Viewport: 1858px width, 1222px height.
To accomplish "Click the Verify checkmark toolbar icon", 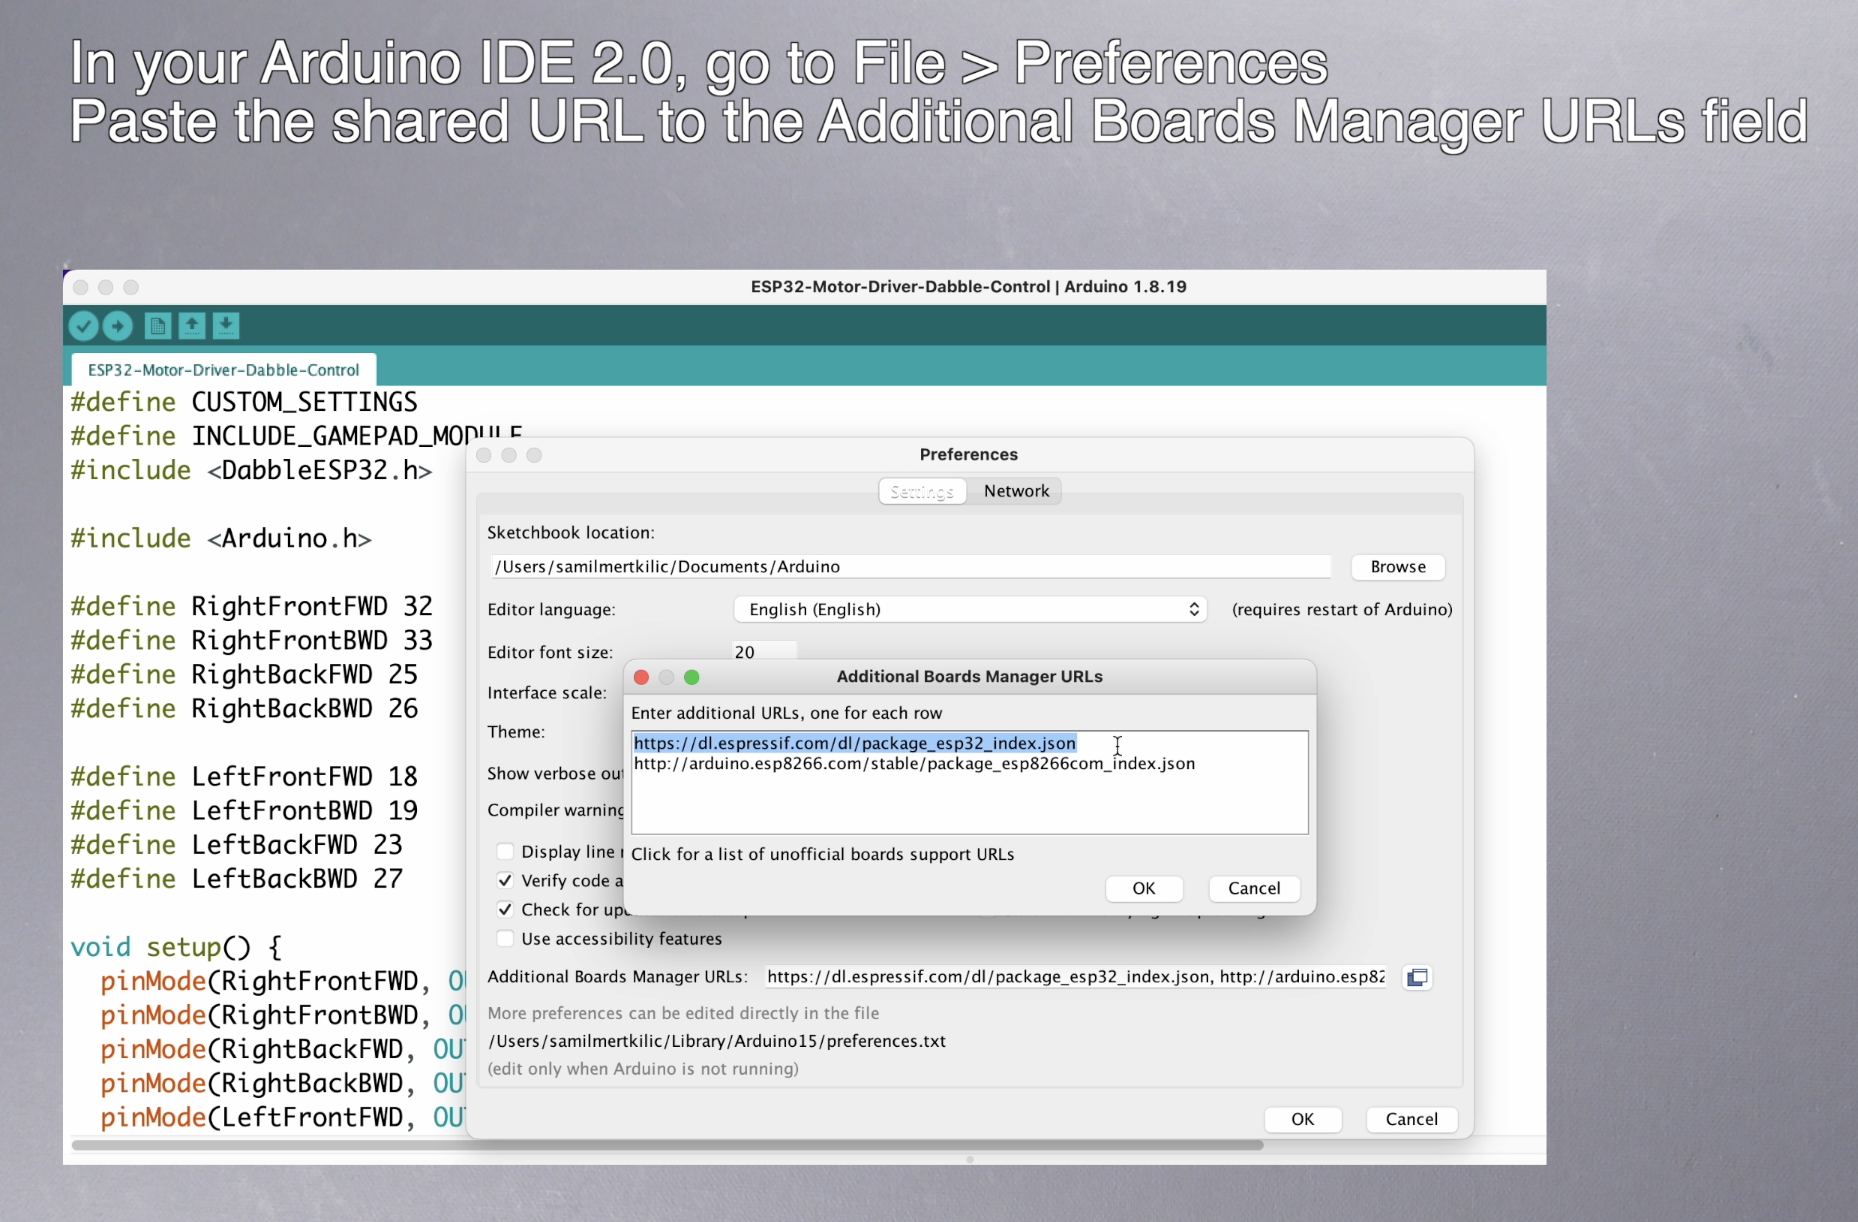I will coord(84,326).
